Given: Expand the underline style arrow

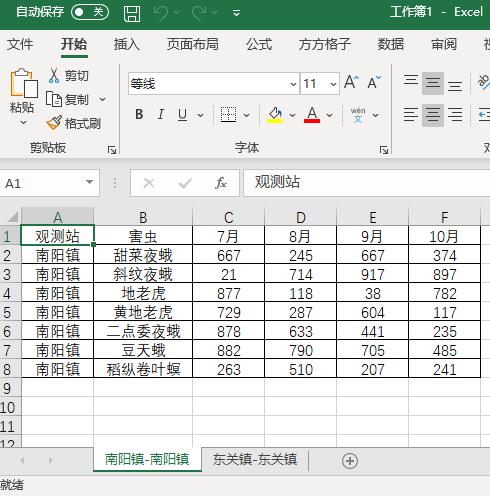Looking at the screenshot, I should click(200, 115).
